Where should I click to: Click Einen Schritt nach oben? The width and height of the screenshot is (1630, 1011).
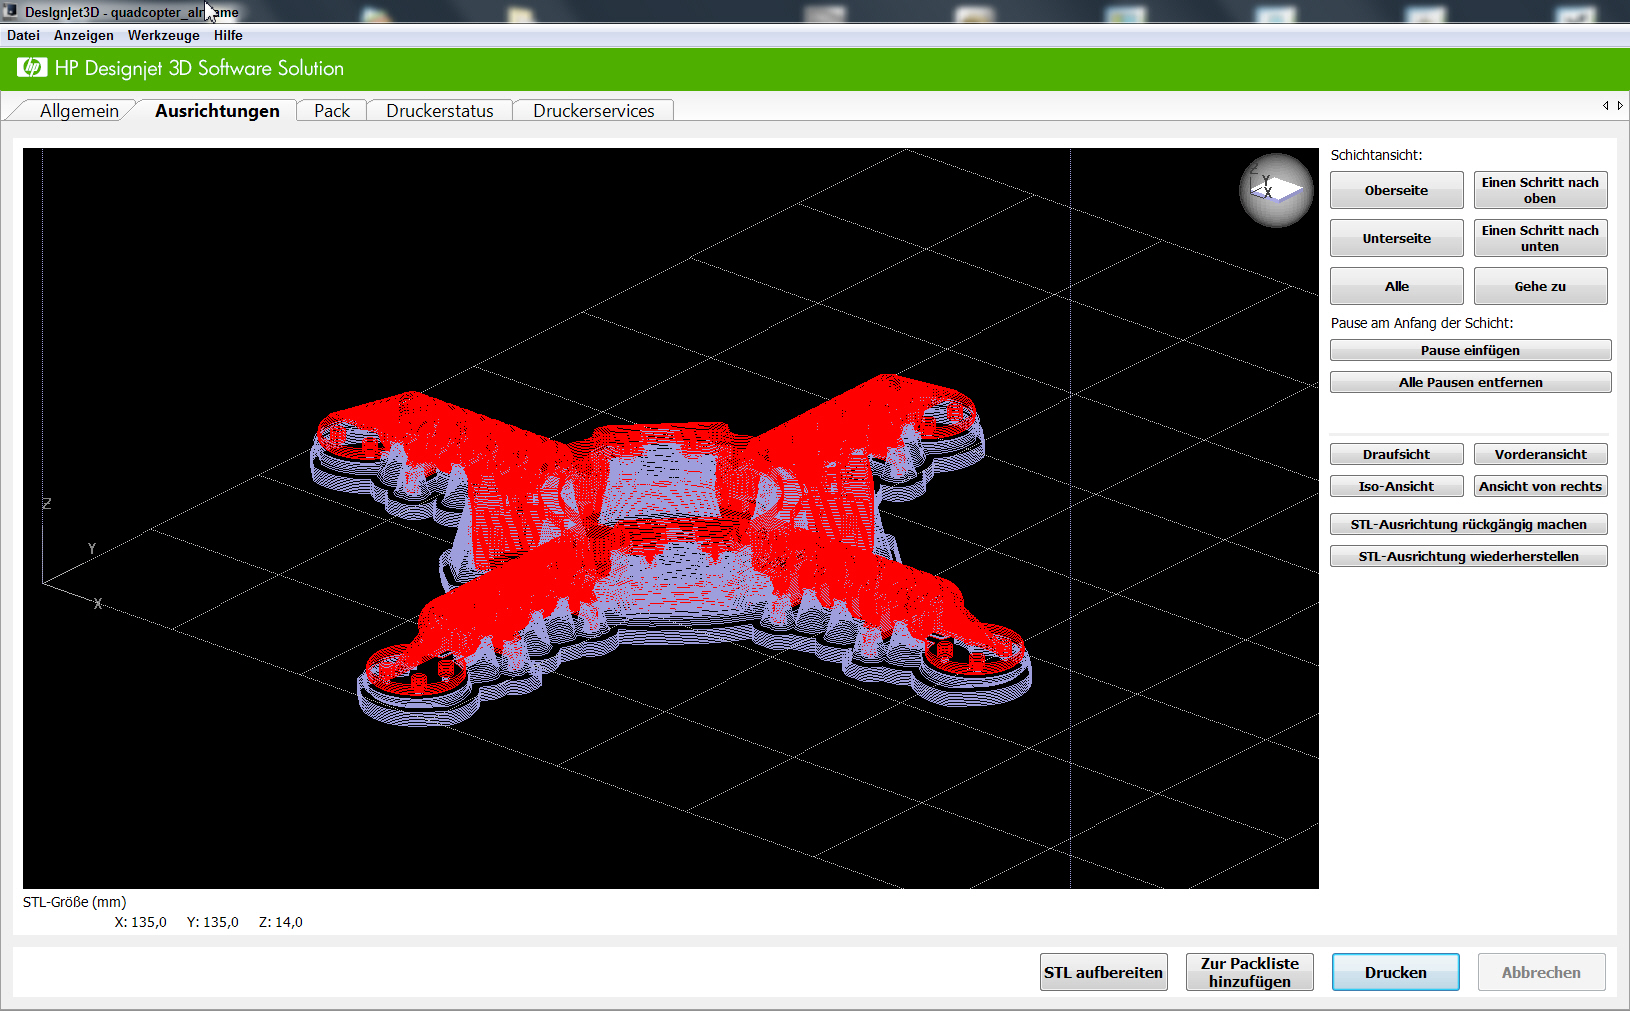tap(1541, 190)
